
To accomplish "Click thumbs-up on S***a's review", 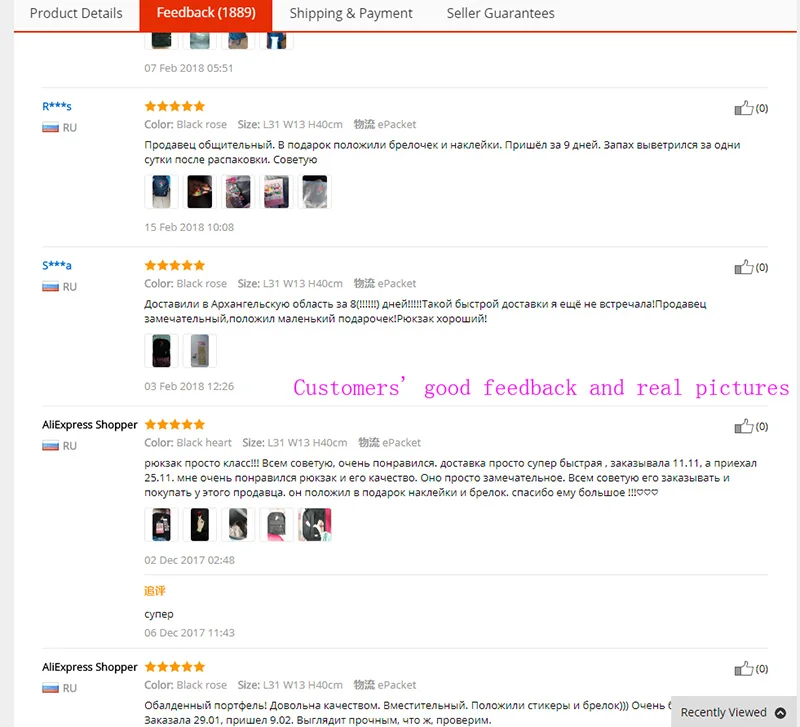I will tap(743, 267).
